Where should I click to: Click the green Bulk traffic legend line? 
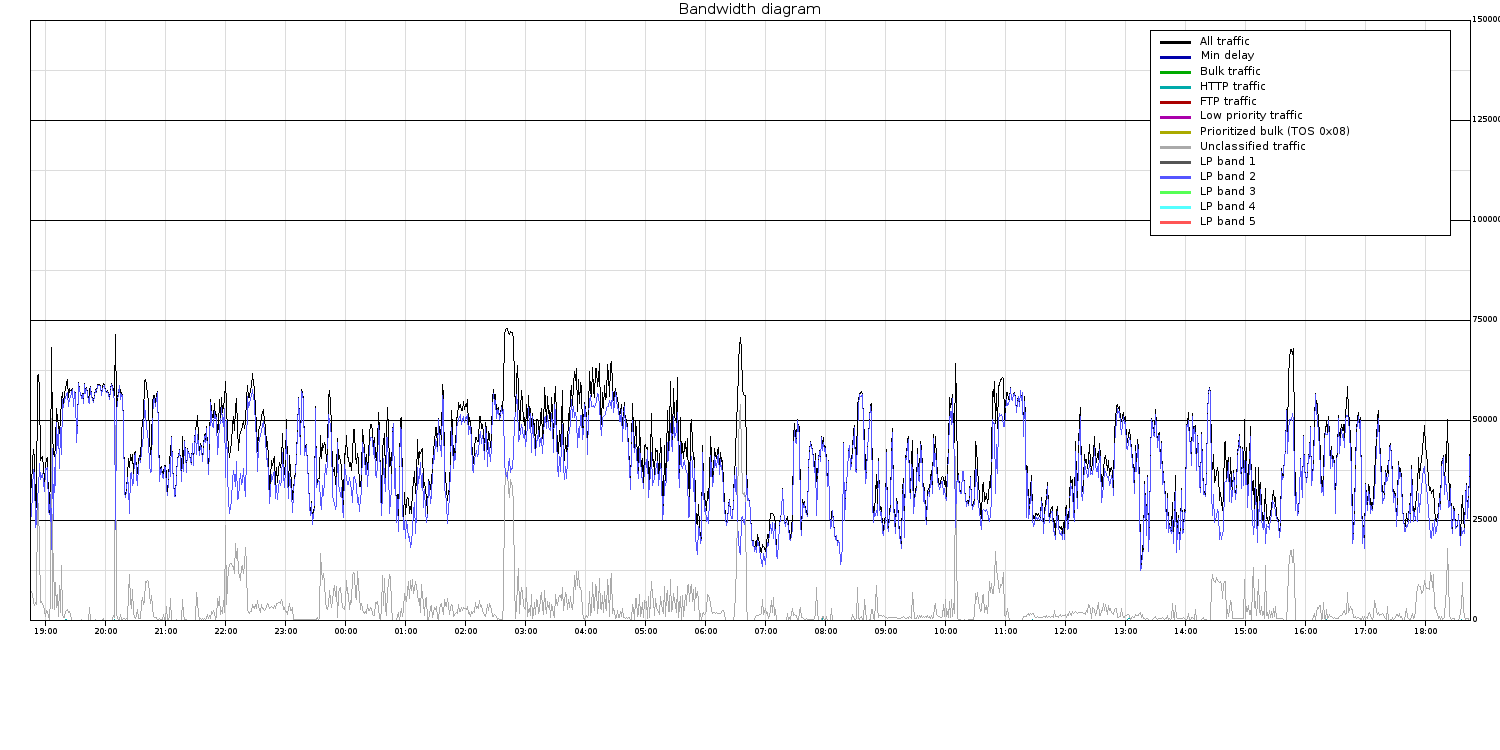pos(1175,72)
